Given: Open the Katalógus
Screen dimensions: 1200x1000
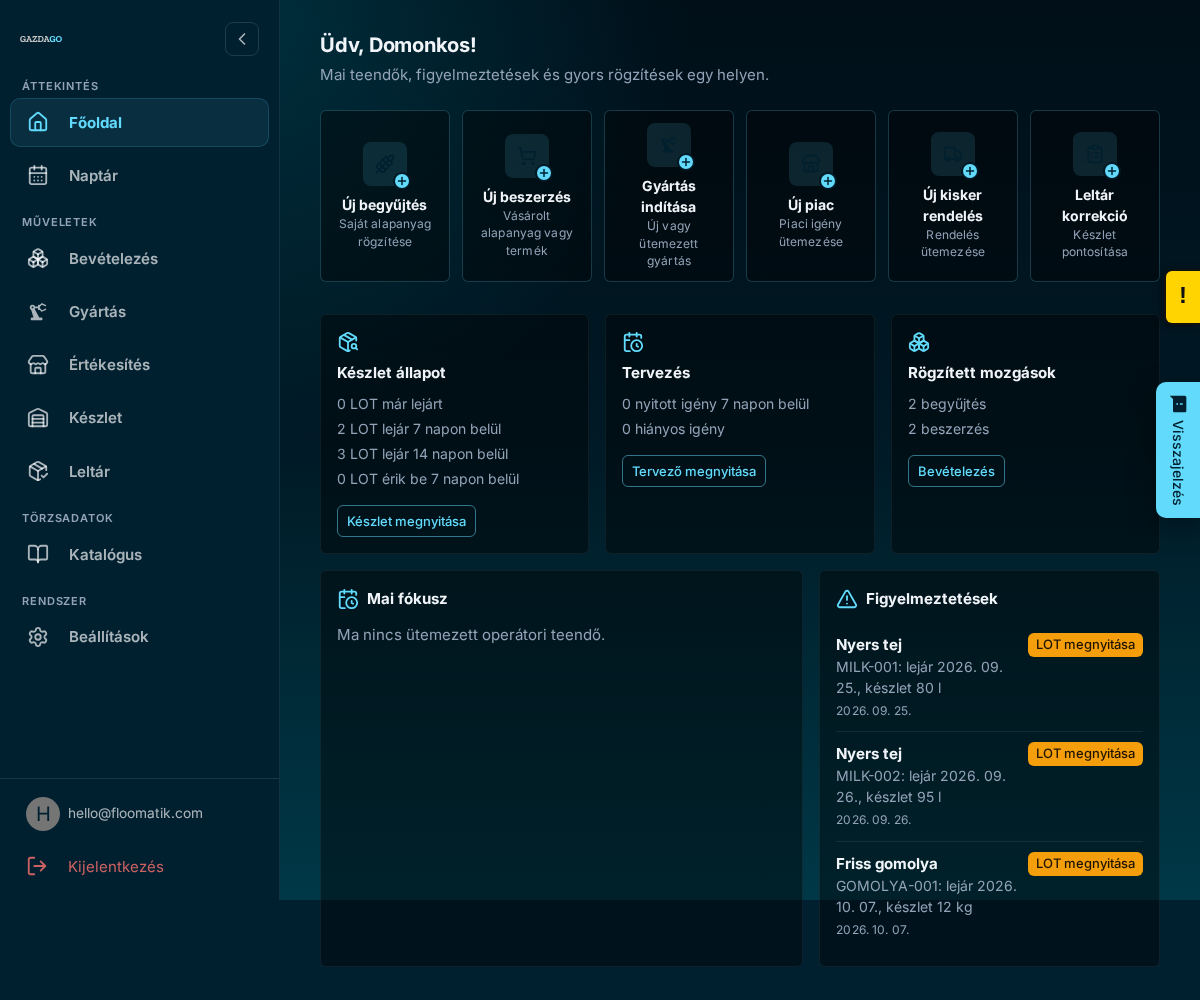Looking at the screenshot, I should (x=139, y=554).
